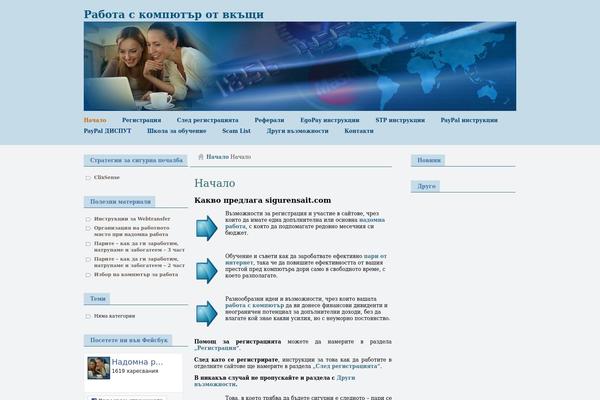Click the breadcrumb home icon
Image resolution: width=600 pixels, height=400 pixels.
tap(201, 157)
